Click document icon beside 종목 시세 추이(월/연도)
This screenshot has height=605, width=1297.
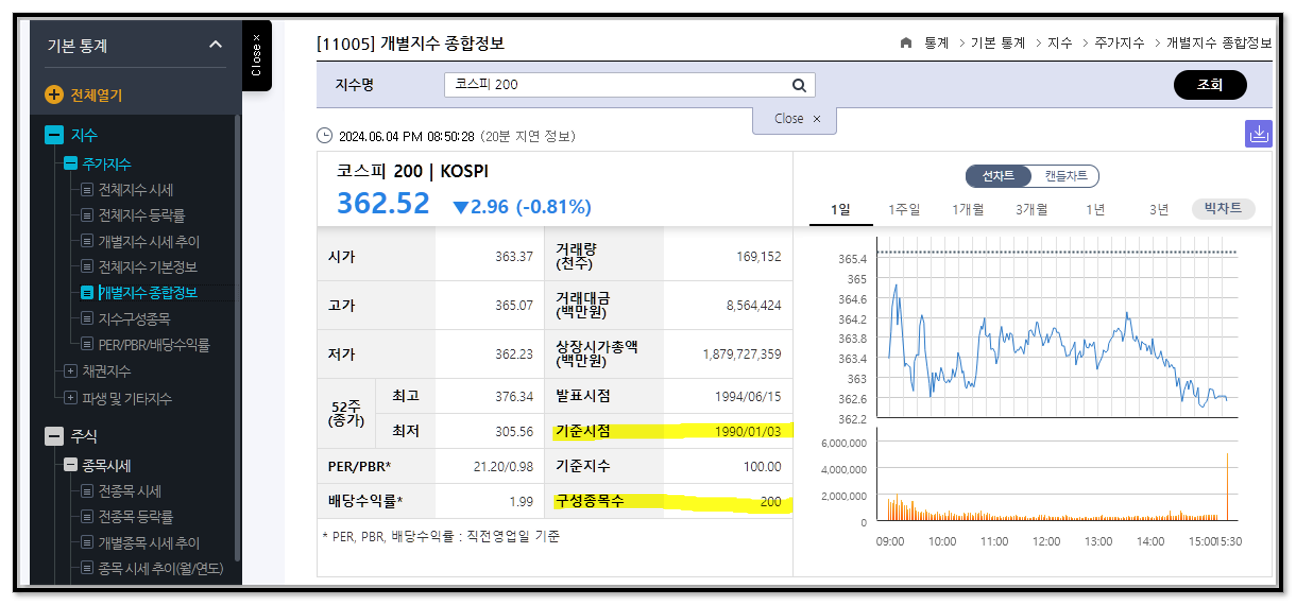[88, 569]
